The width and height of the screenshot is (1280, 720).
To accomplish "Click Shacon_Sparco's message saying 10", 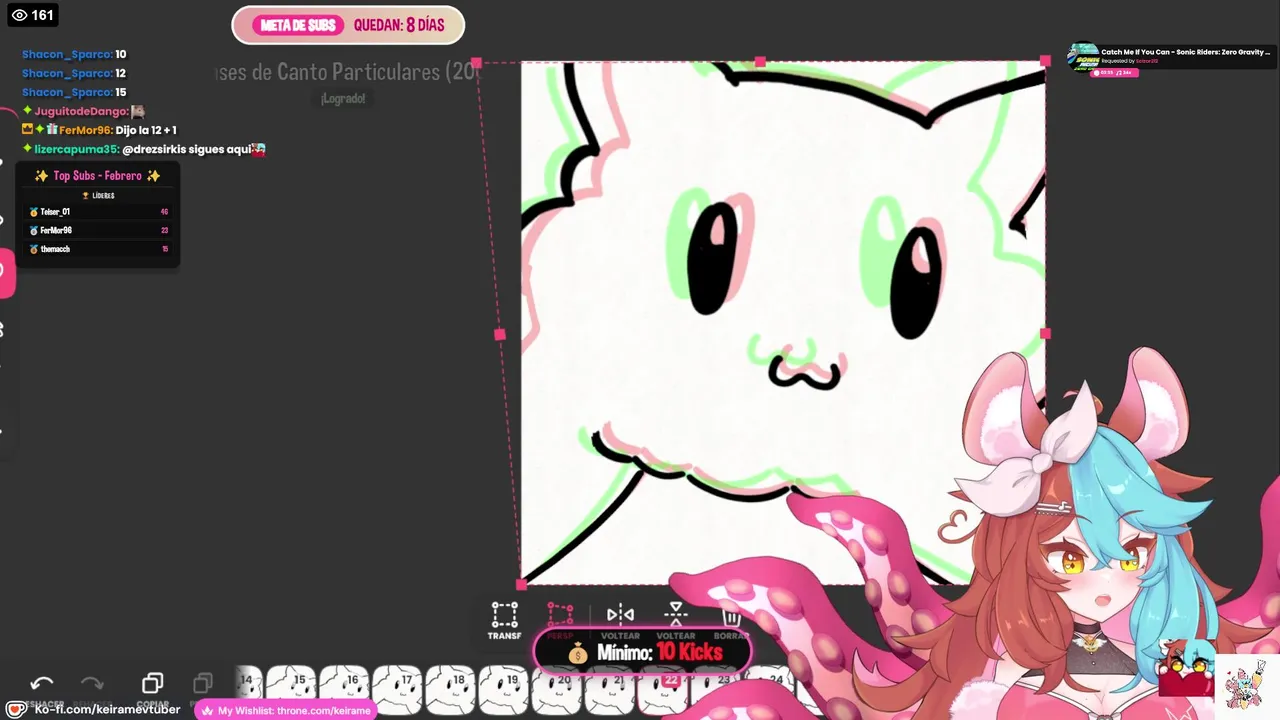I will 74,54.
